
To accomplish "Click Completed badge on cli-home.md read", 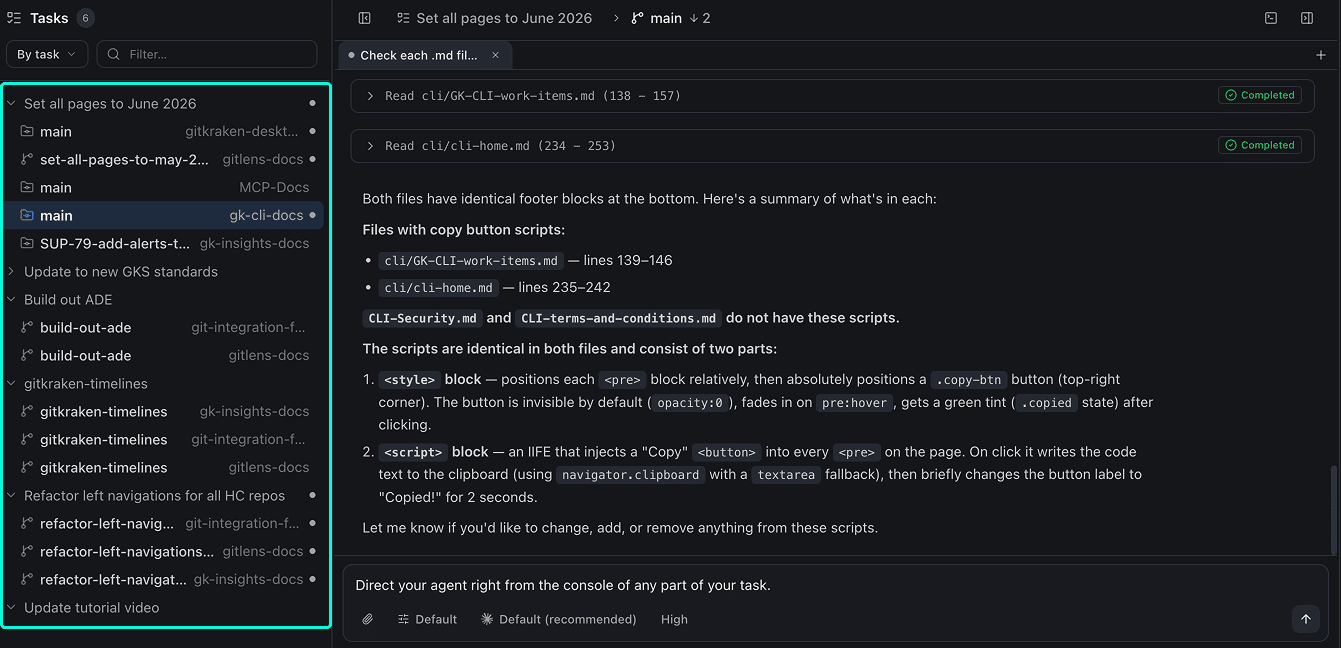I will tap(1260, 145).
